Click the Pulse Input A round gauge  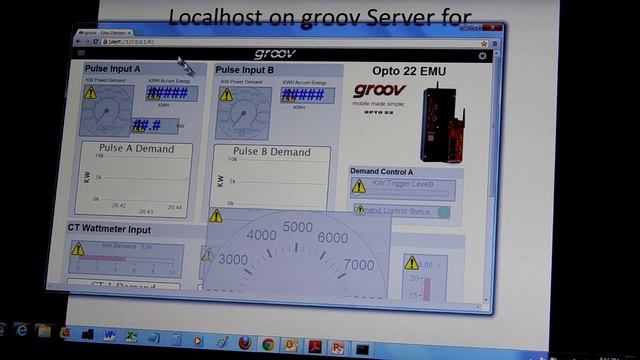pyautogui.click(x=107, y=111)
